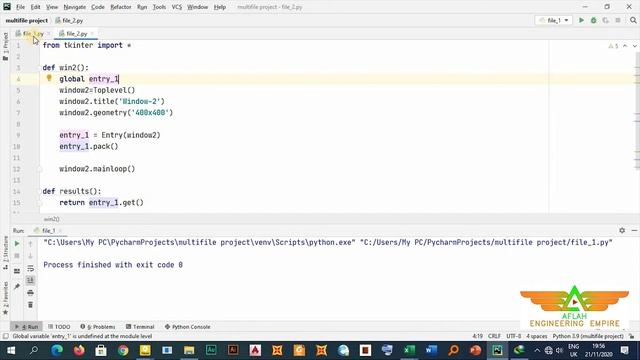Jump to the previous highlighted error arrow
Viewport: 640px width, 360px height.
(x=625, y=46)
